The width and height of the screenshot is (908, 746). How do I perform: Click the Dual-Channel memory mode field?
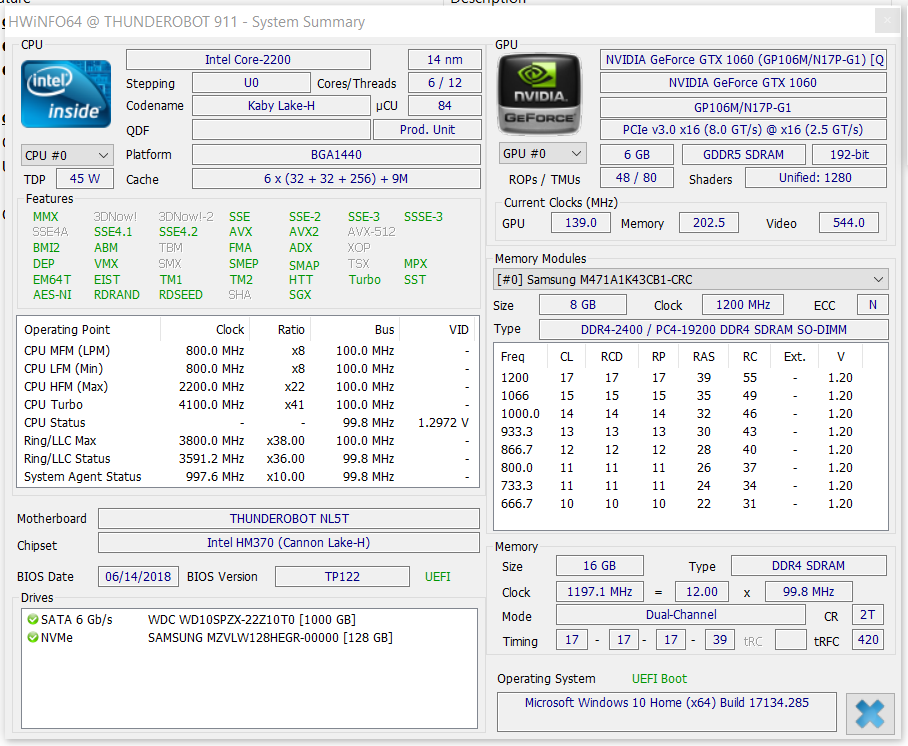point(681,615)
